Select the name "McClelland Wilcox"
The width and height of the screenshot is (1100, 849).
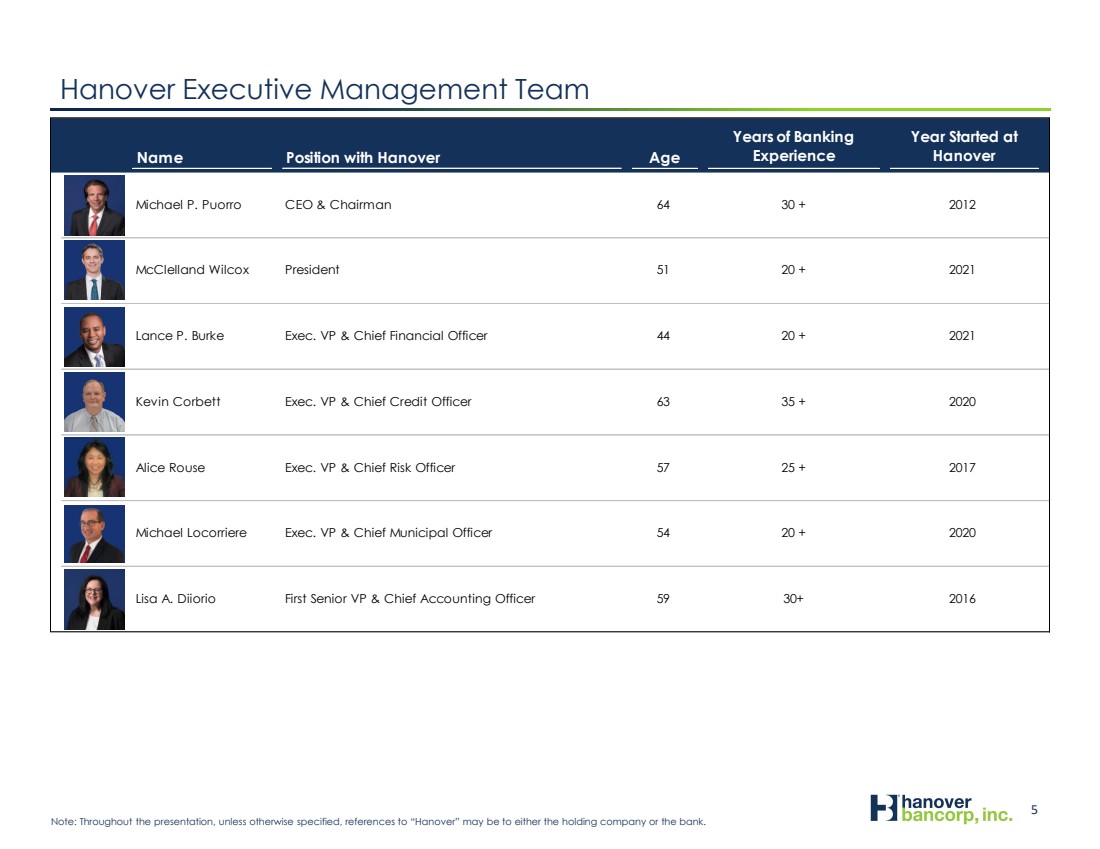(192, 270)
